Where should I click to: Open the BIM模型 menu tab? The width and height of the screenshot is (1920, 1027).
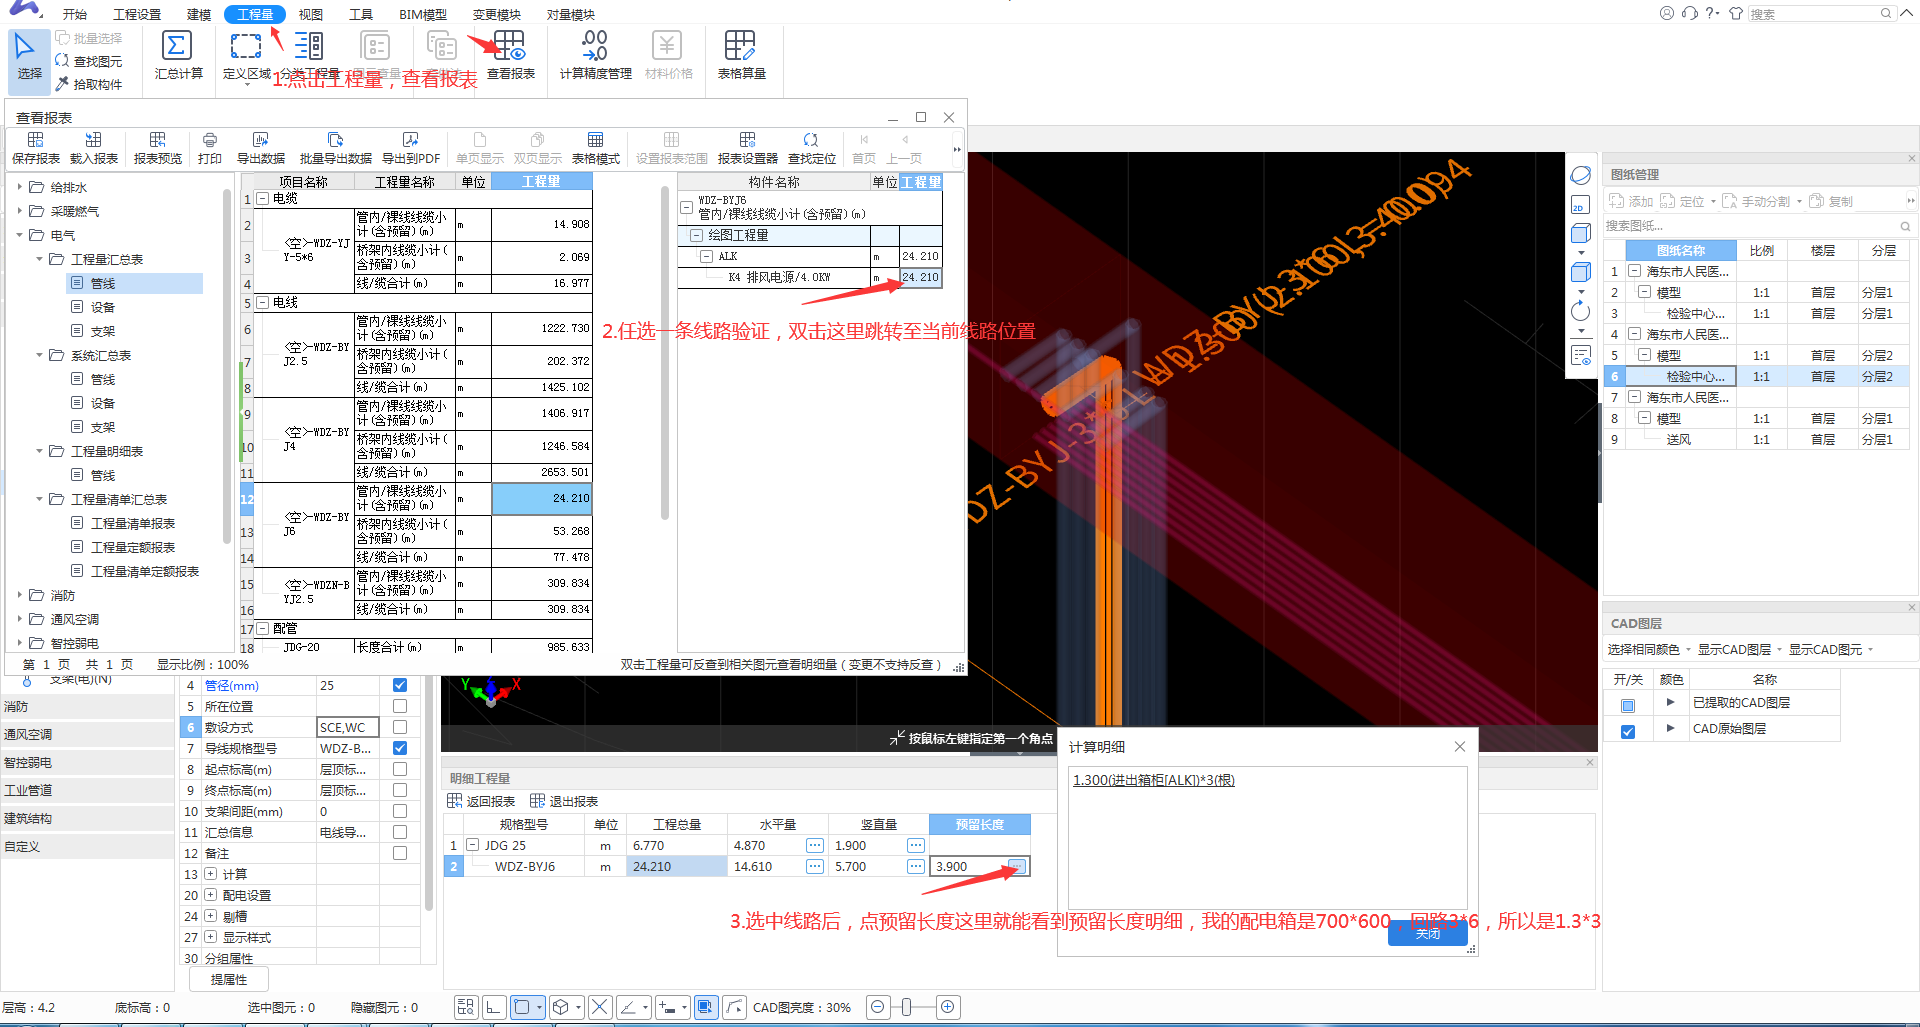click(x=423, y=14)
